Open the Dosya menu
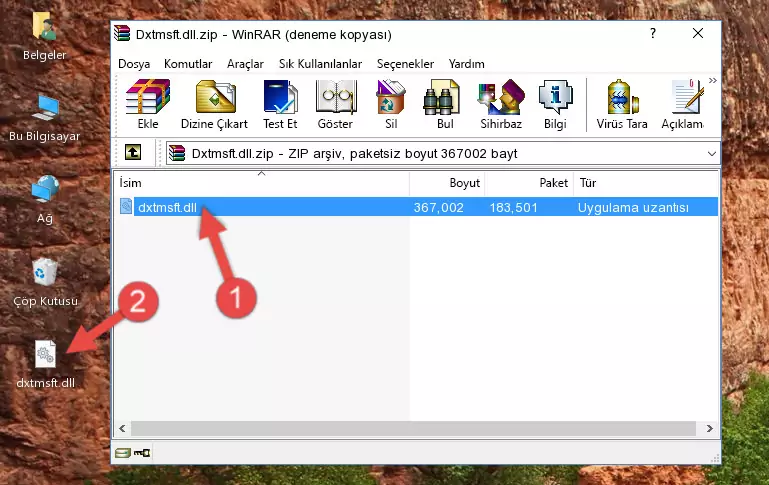The image size is (769, 485). 134,64
